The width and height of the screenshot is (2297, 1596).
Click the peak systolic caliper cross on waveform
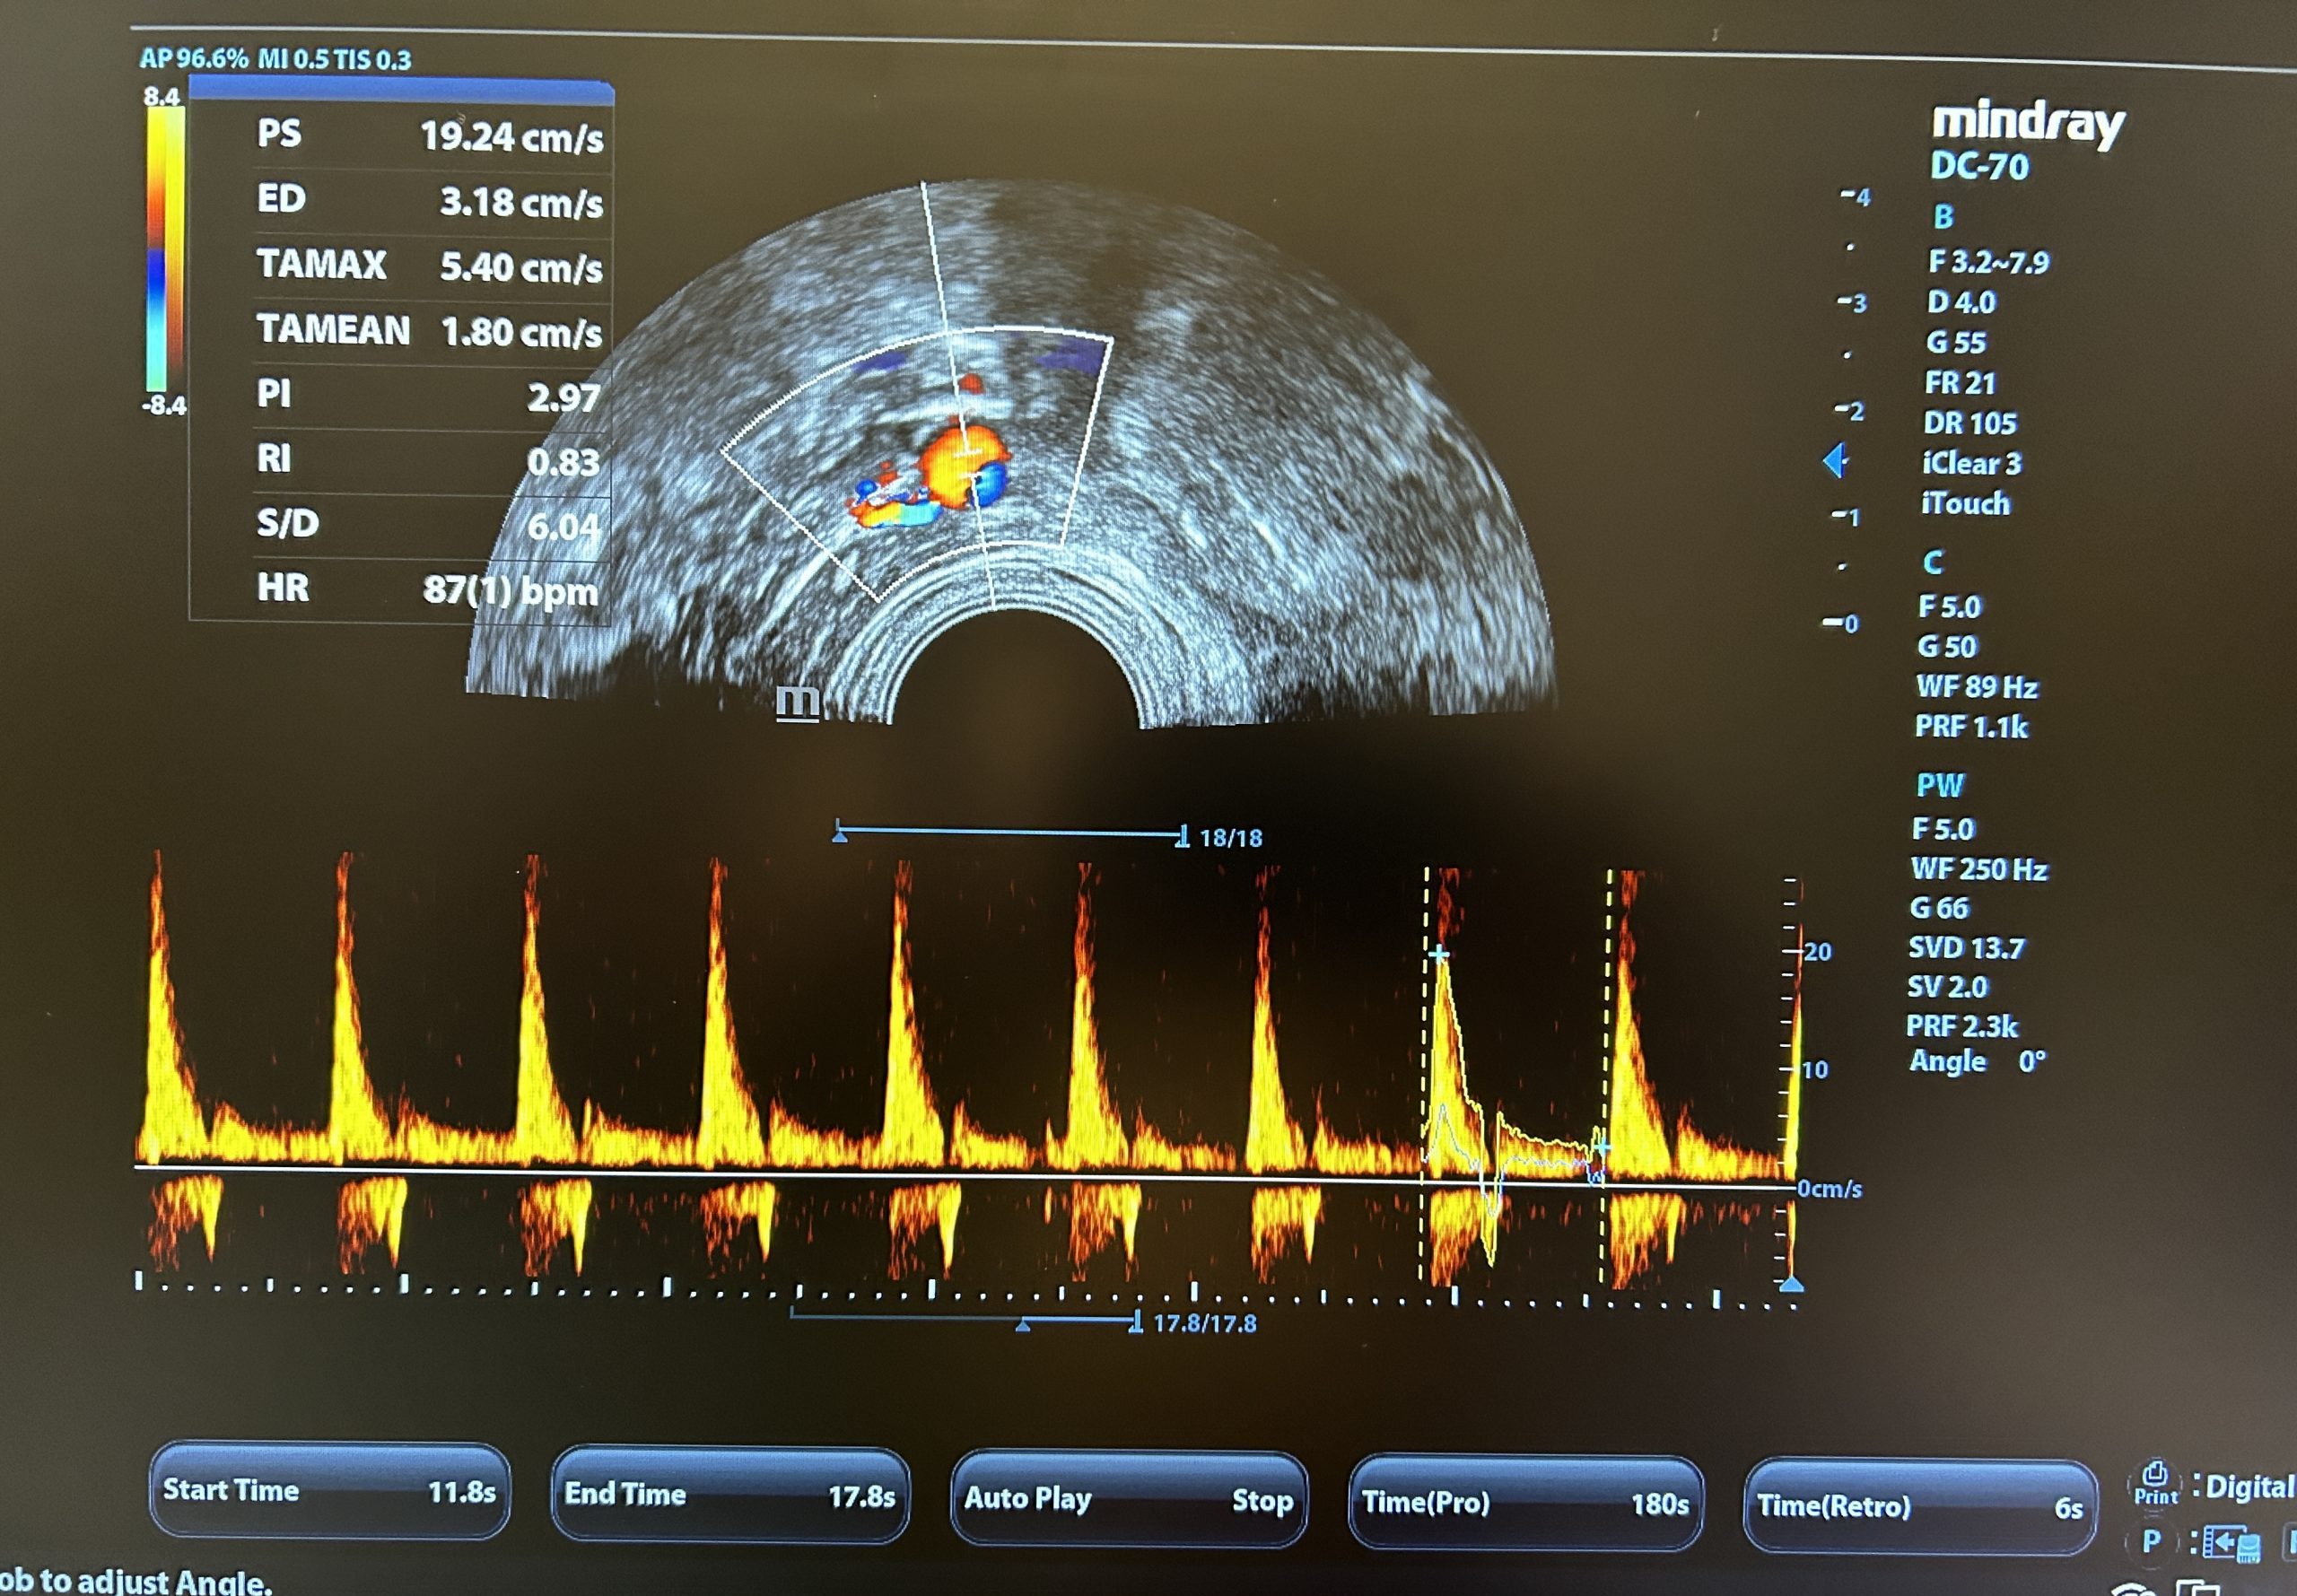[x=1438, y=954]
